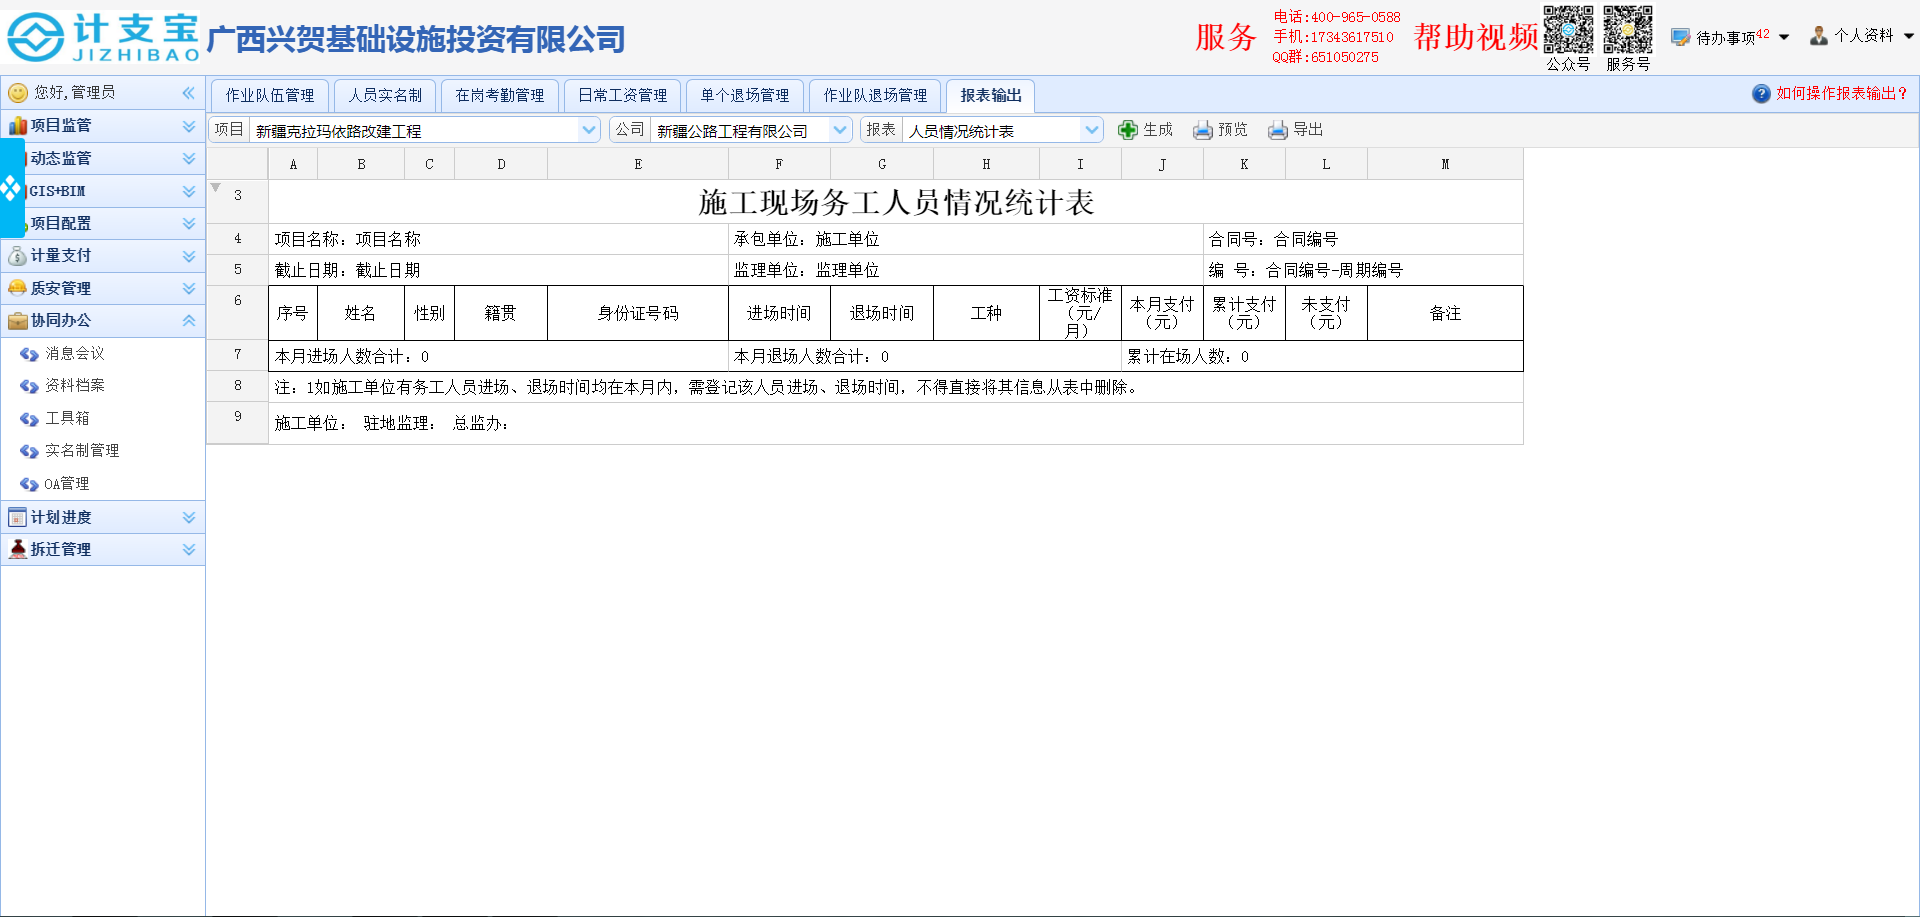
Task: Select the 报表输出 tab
Action: point(991,96)
